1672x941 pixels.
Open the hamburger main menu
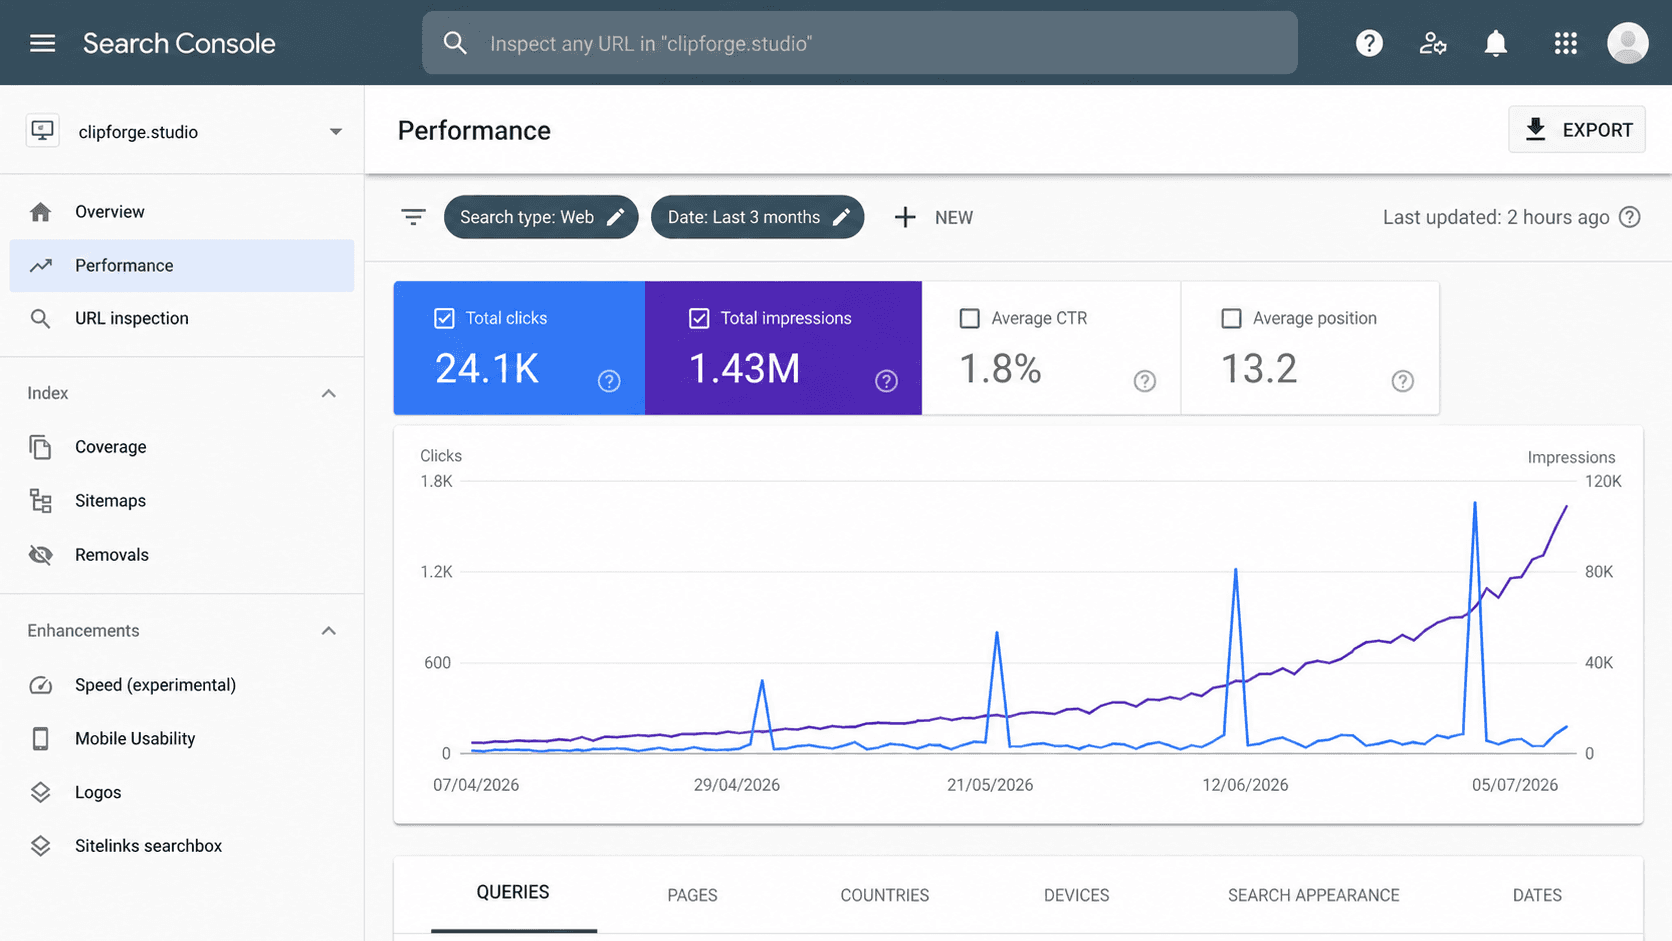pos(42,43)
